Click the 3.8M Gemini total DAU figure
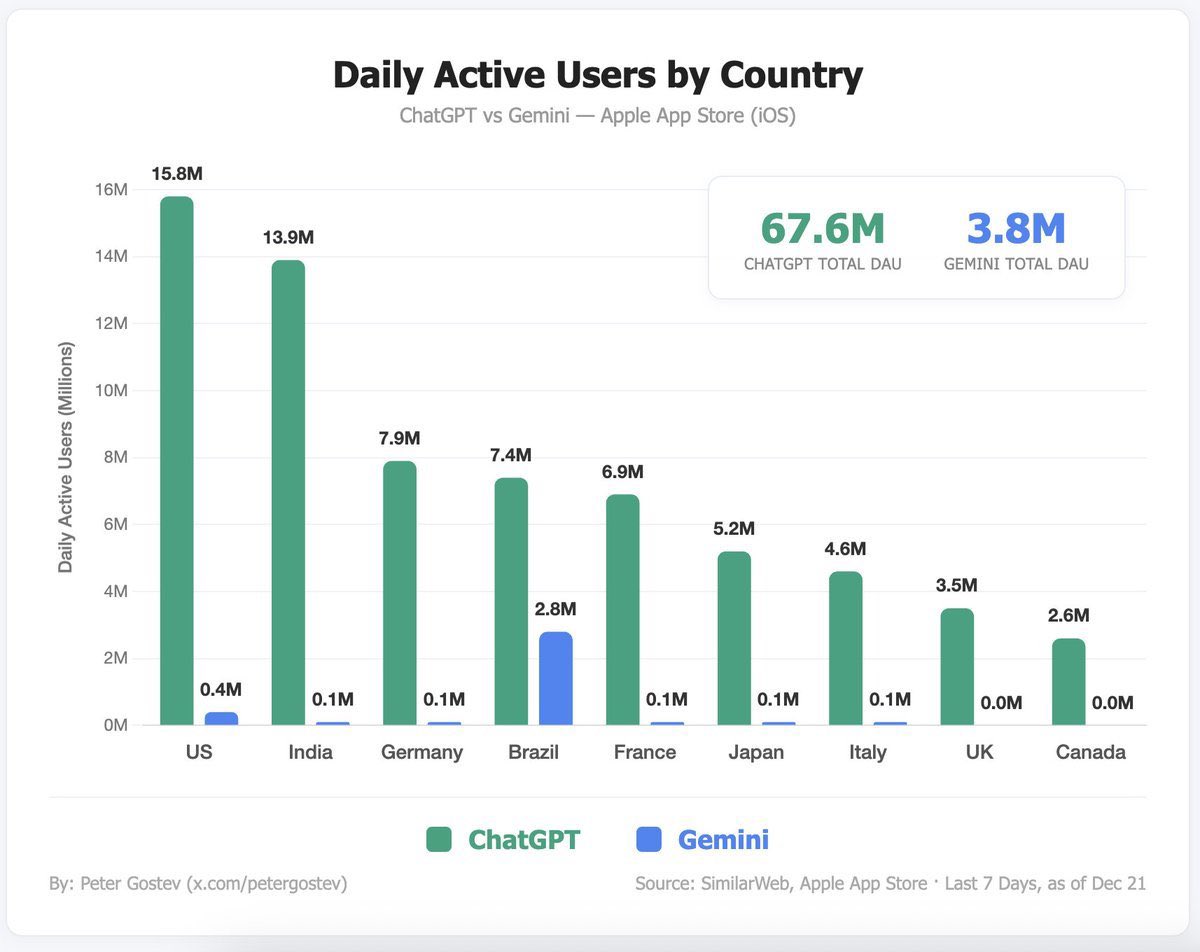Screen dimensions: 1200x952 point(1016,229)
